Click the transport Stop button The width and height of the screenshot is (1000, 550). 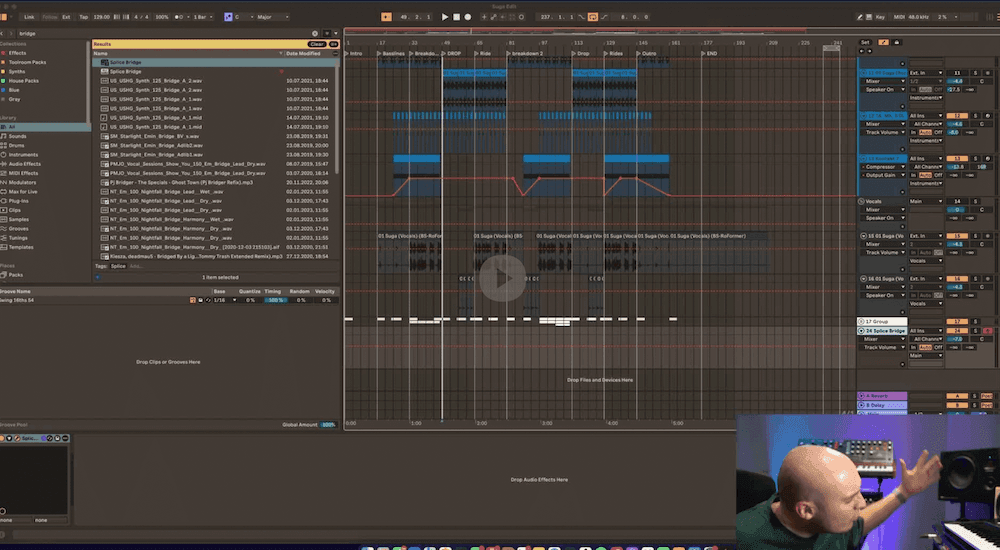[457, 17]
